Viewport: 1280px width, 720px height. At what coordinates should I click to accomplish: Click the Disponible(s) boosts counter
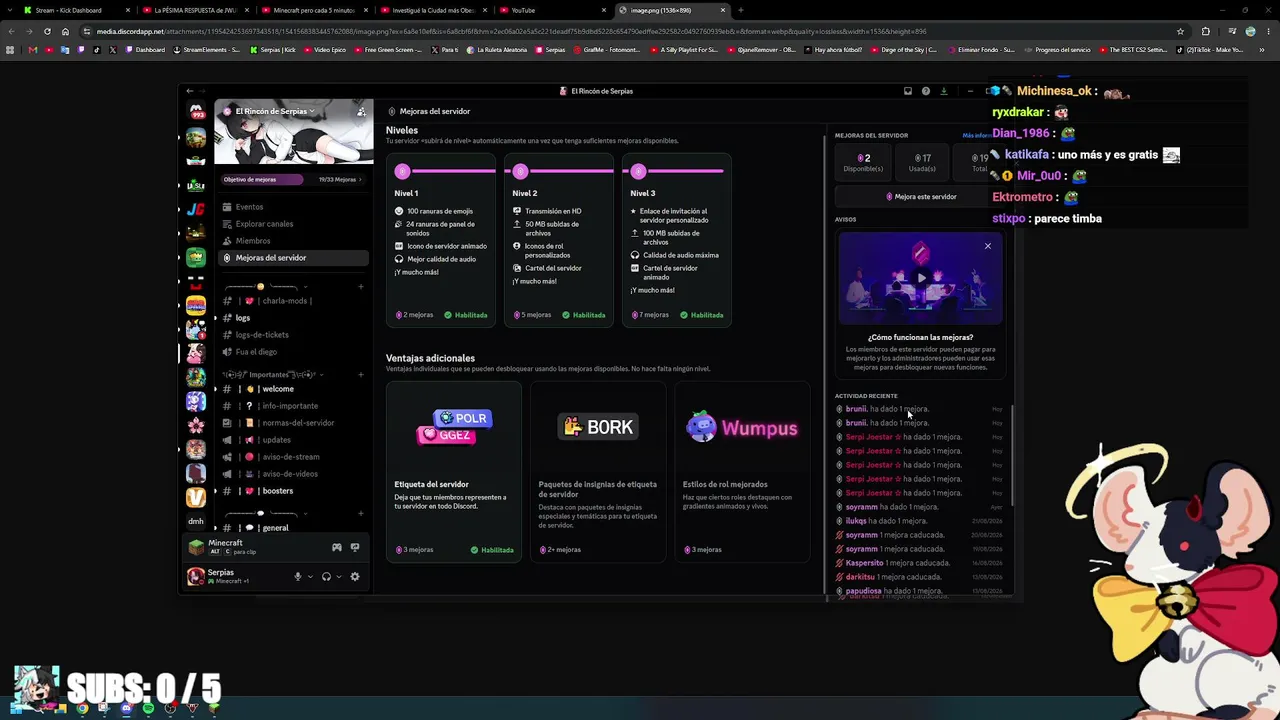(x=863, y=163)
